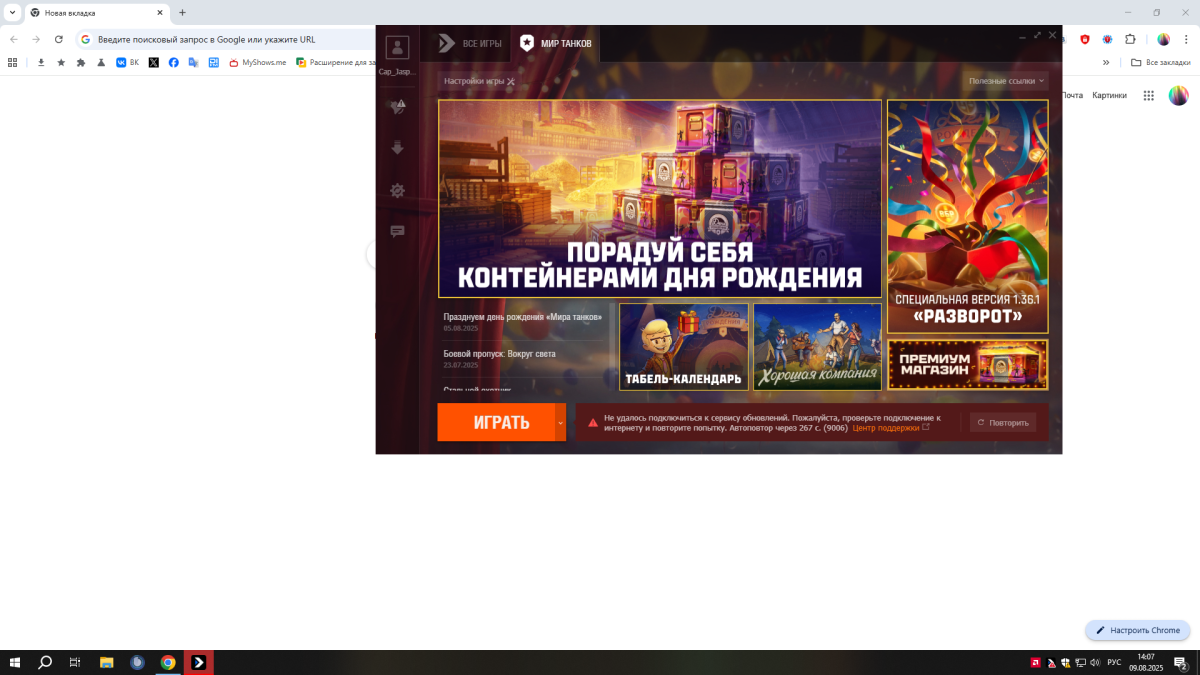Maximize the launcher with the expand arrows icon
Image resolution: width=1200 pixels, height=675 pixels.
pos(1038,35)
